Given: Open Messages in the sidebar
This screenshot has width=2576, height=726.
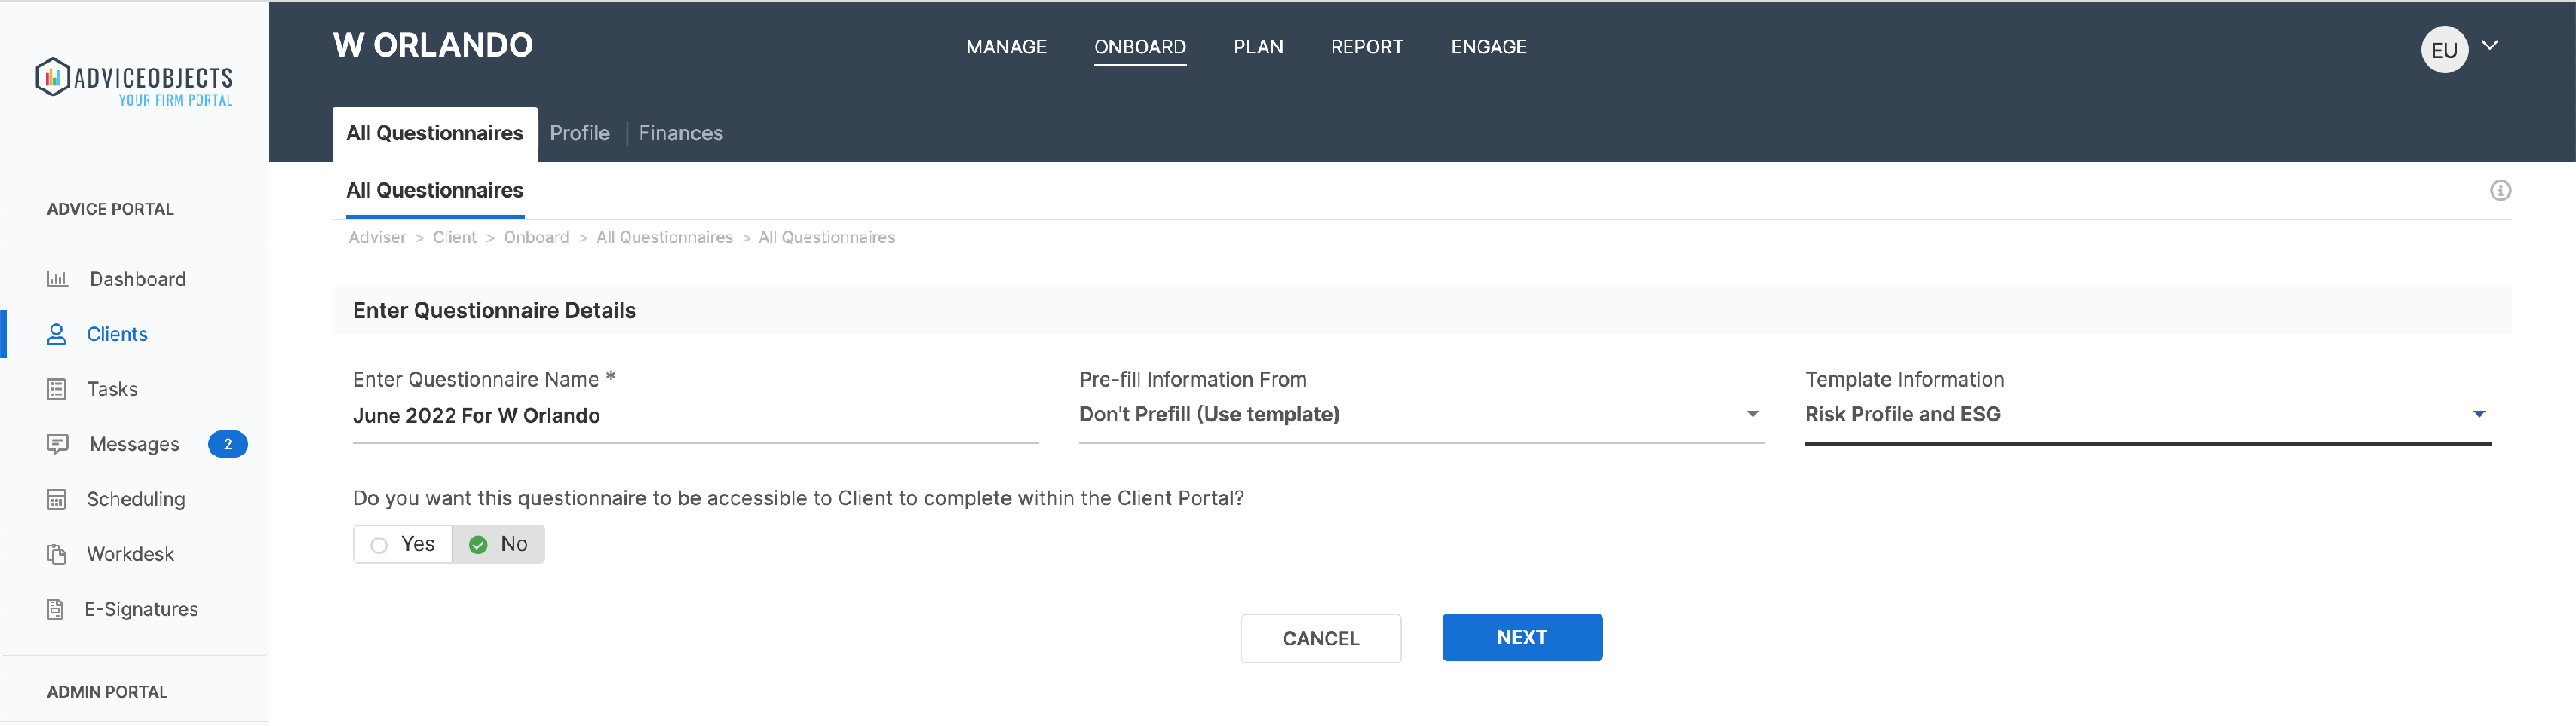Looking at the screenshot, I should [x=134, y=444].
